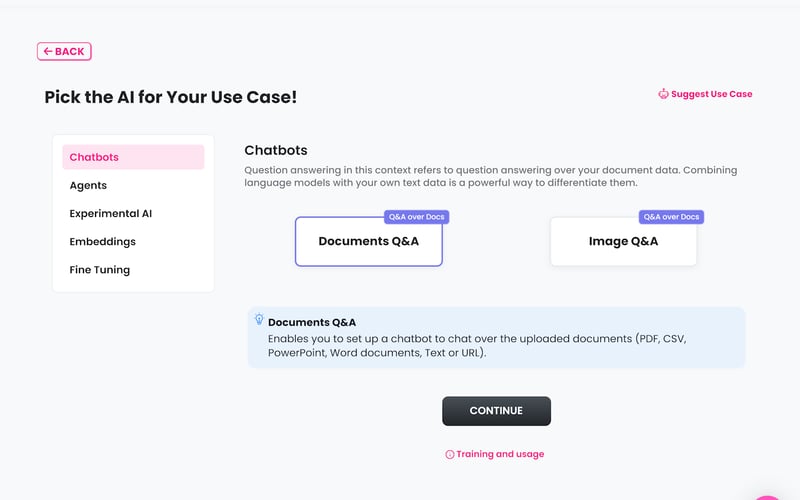Open the Experimental AI category
The height and width of the screenshot is (500, 800).
(110, 213)
